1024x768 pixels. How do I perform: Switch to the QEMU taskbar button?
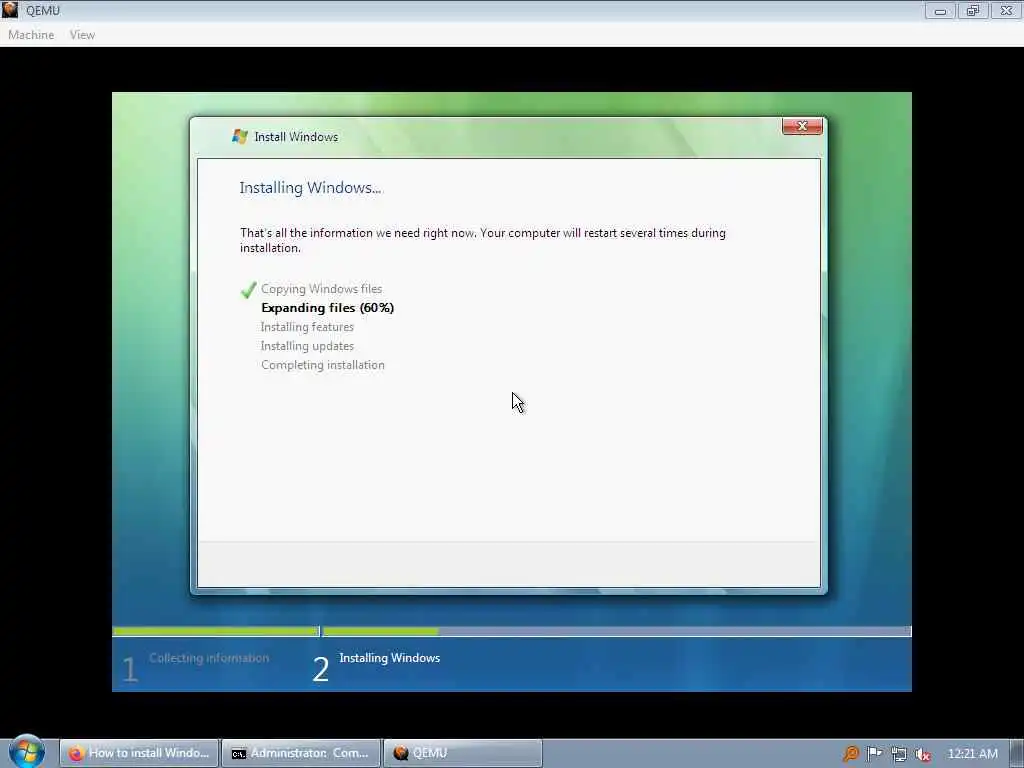[x=462, y=753]
